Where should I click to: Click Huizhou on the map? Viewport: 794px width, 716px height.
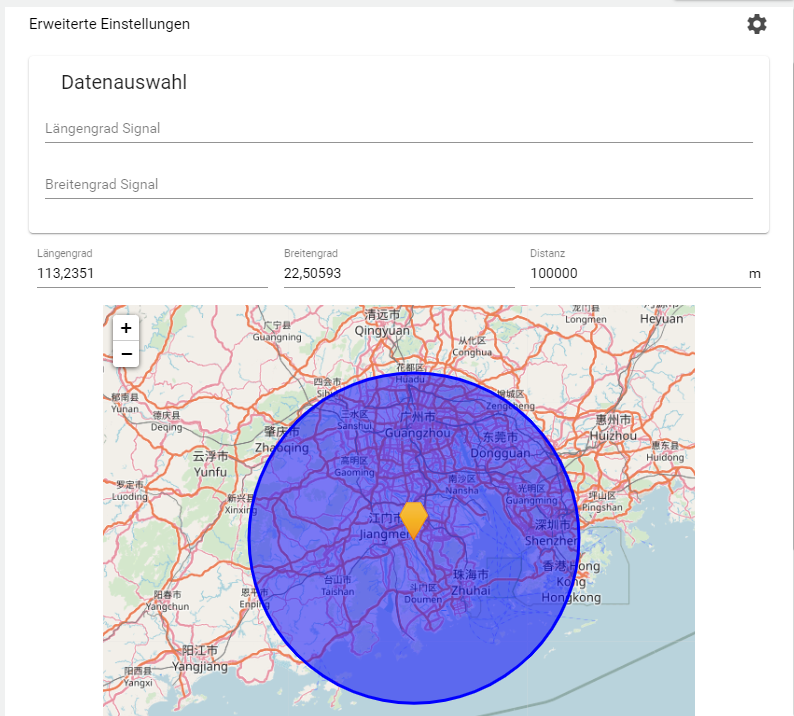click(x=613, y=436)
